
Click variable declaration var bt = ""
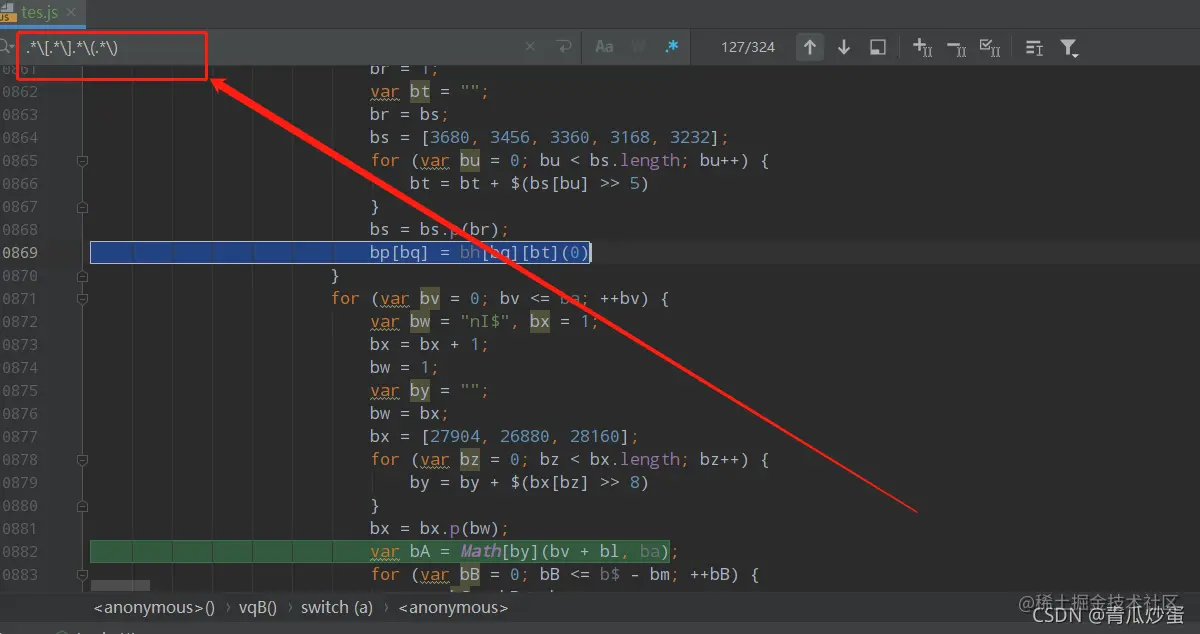coord(429,91)
